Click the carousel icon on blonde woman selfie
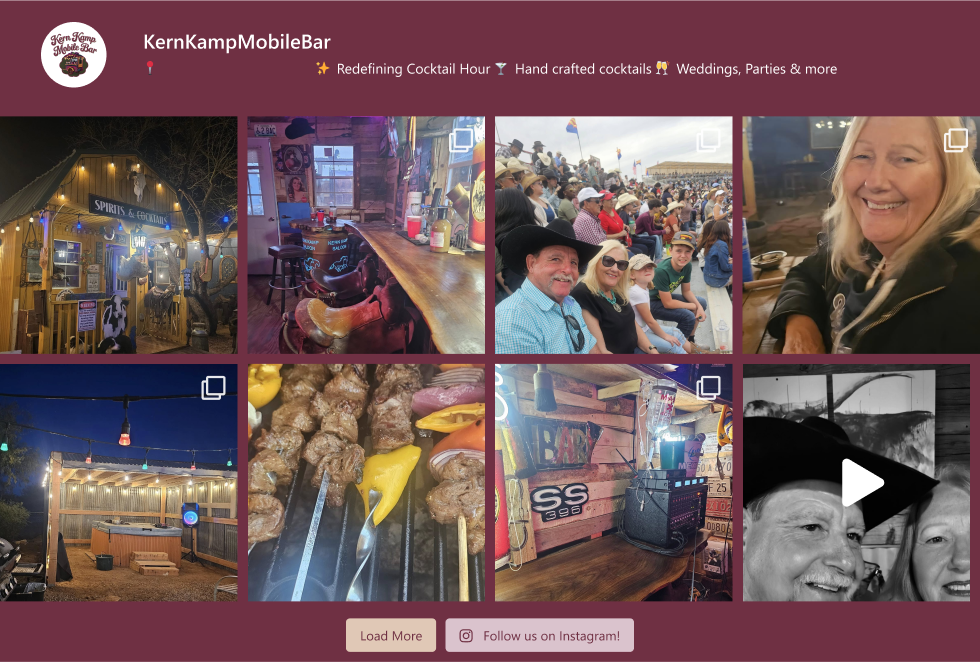 [956, 141]
